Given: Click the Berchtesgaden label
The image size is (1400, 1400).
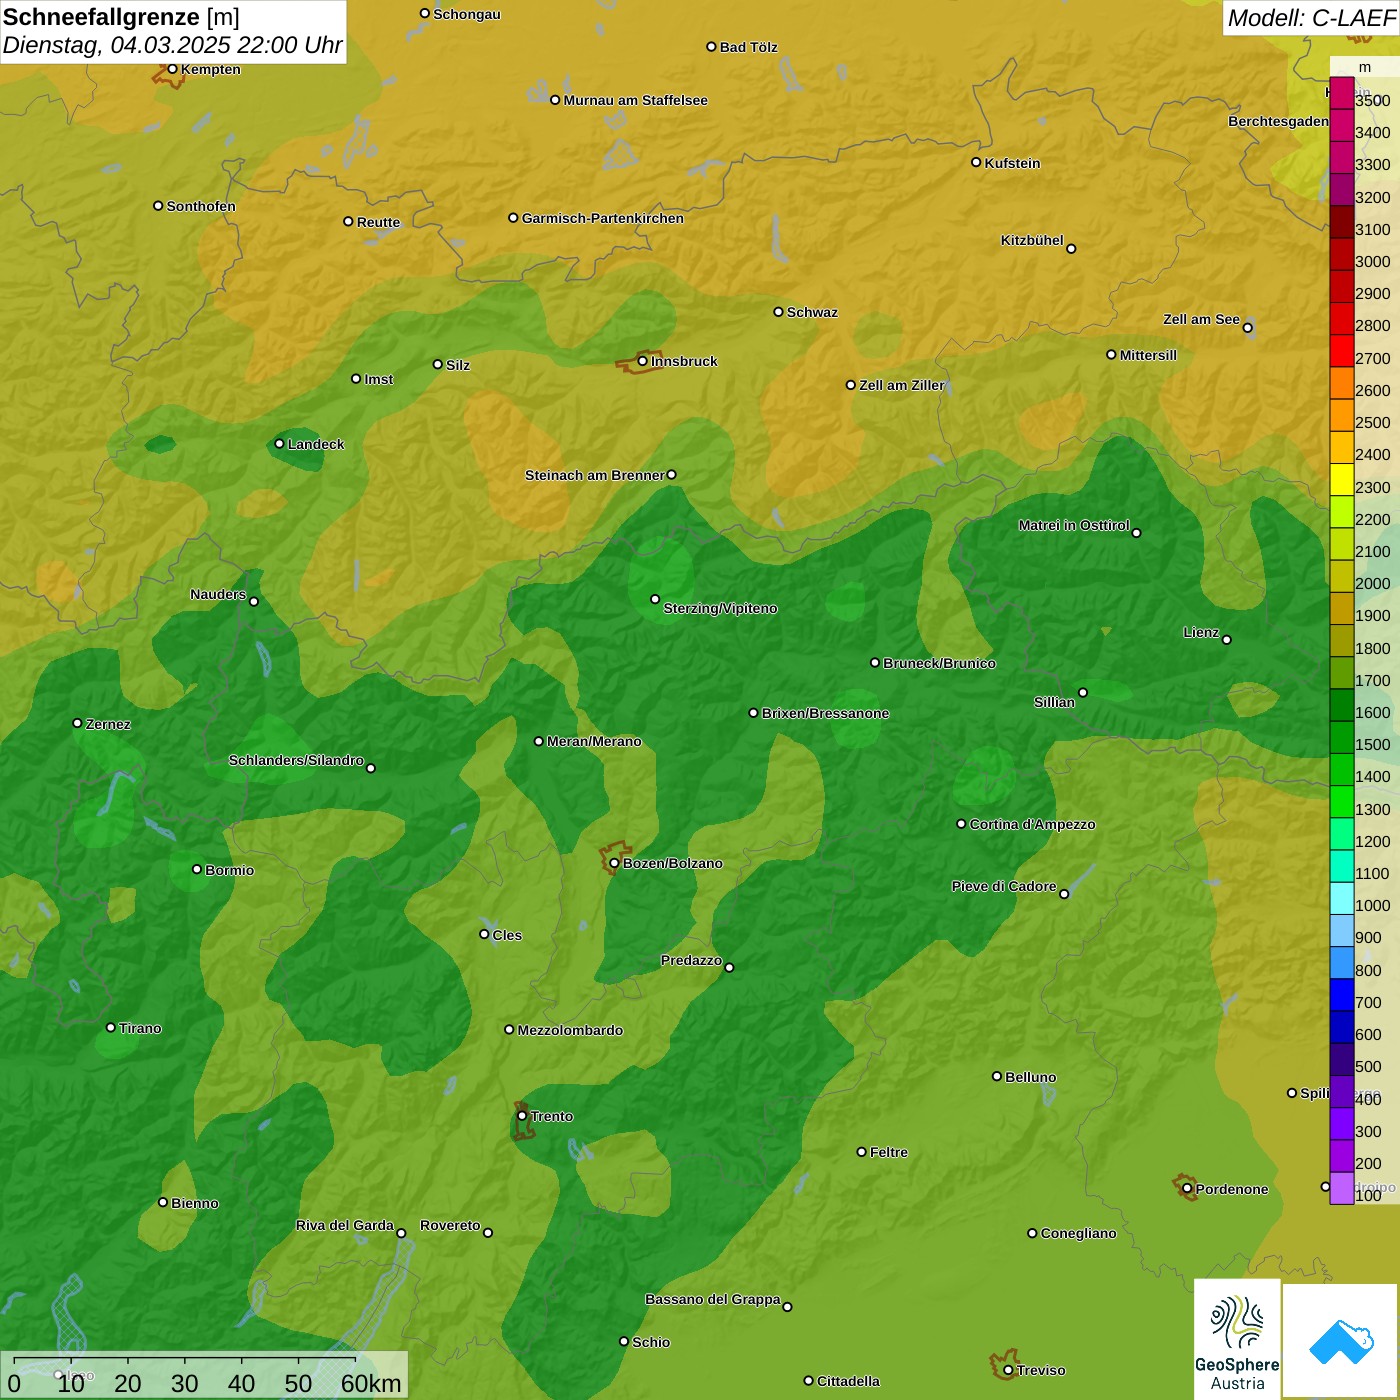Looking at the screenshot, I should [1278, 121].
